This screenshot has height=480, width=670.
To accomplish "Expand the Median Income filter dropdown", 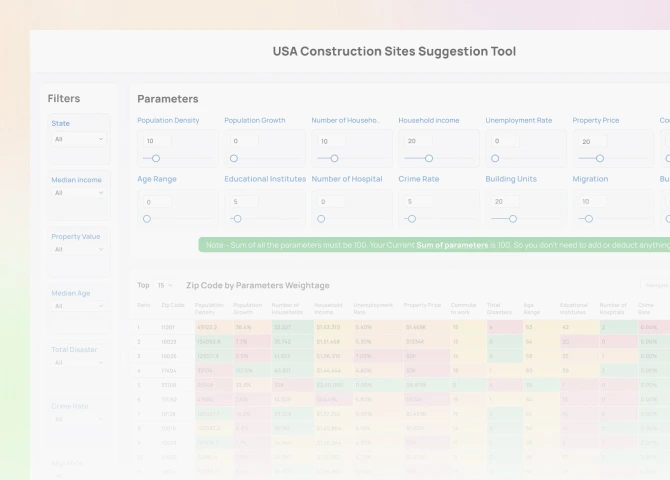I will (x=79, y=193).
